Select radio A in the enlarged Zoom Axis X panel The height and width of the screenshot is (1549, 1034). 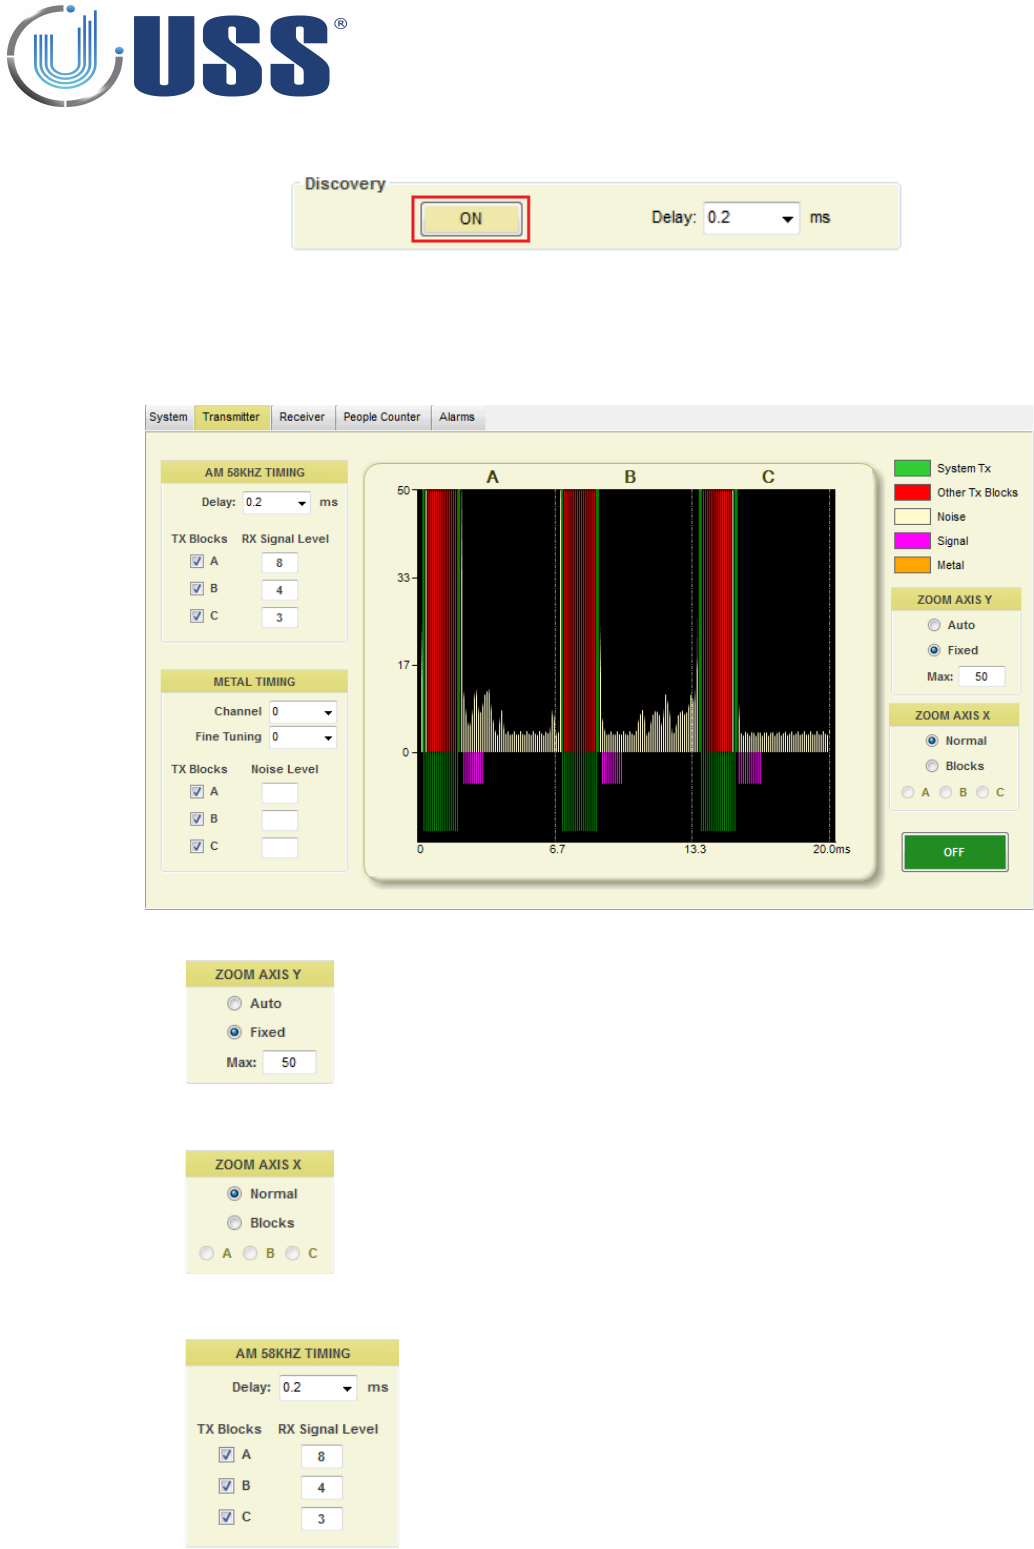(207, 1253)
